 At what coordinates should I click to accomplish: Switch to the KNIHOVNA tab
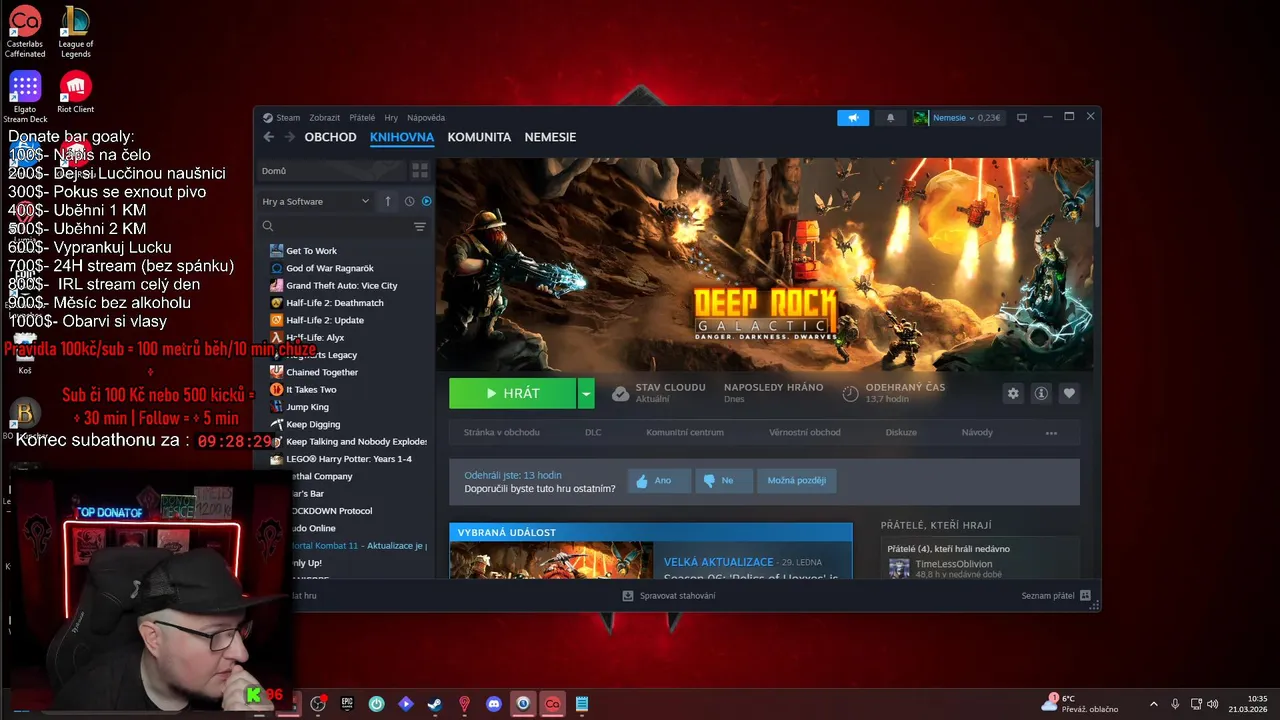click(x=402, y=137)
